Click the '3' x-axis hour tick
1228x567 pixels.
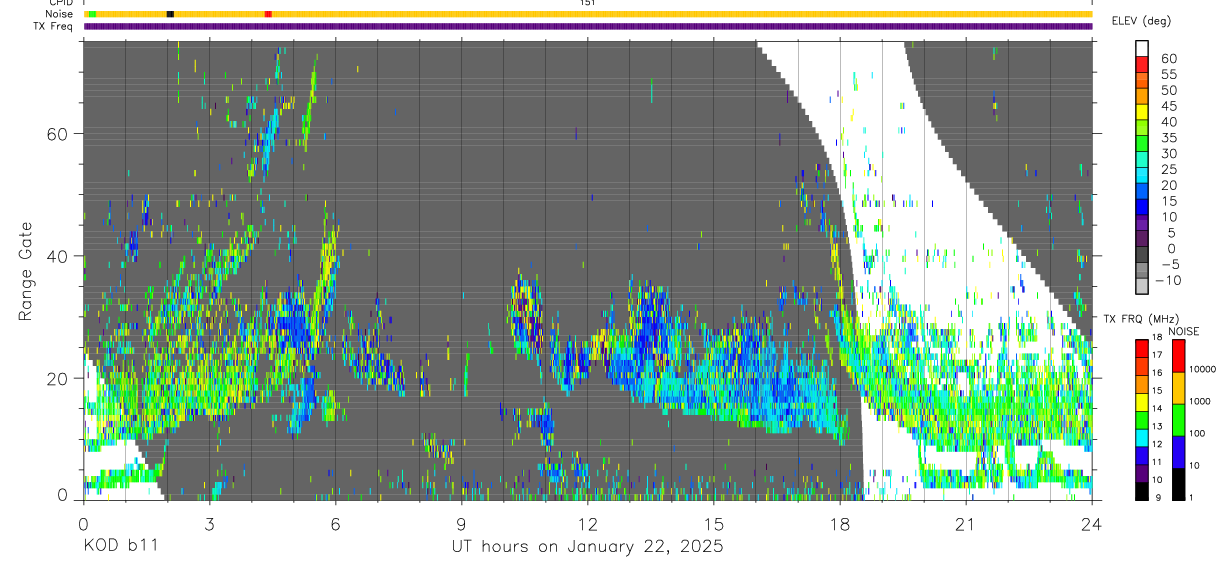[209, 523]
